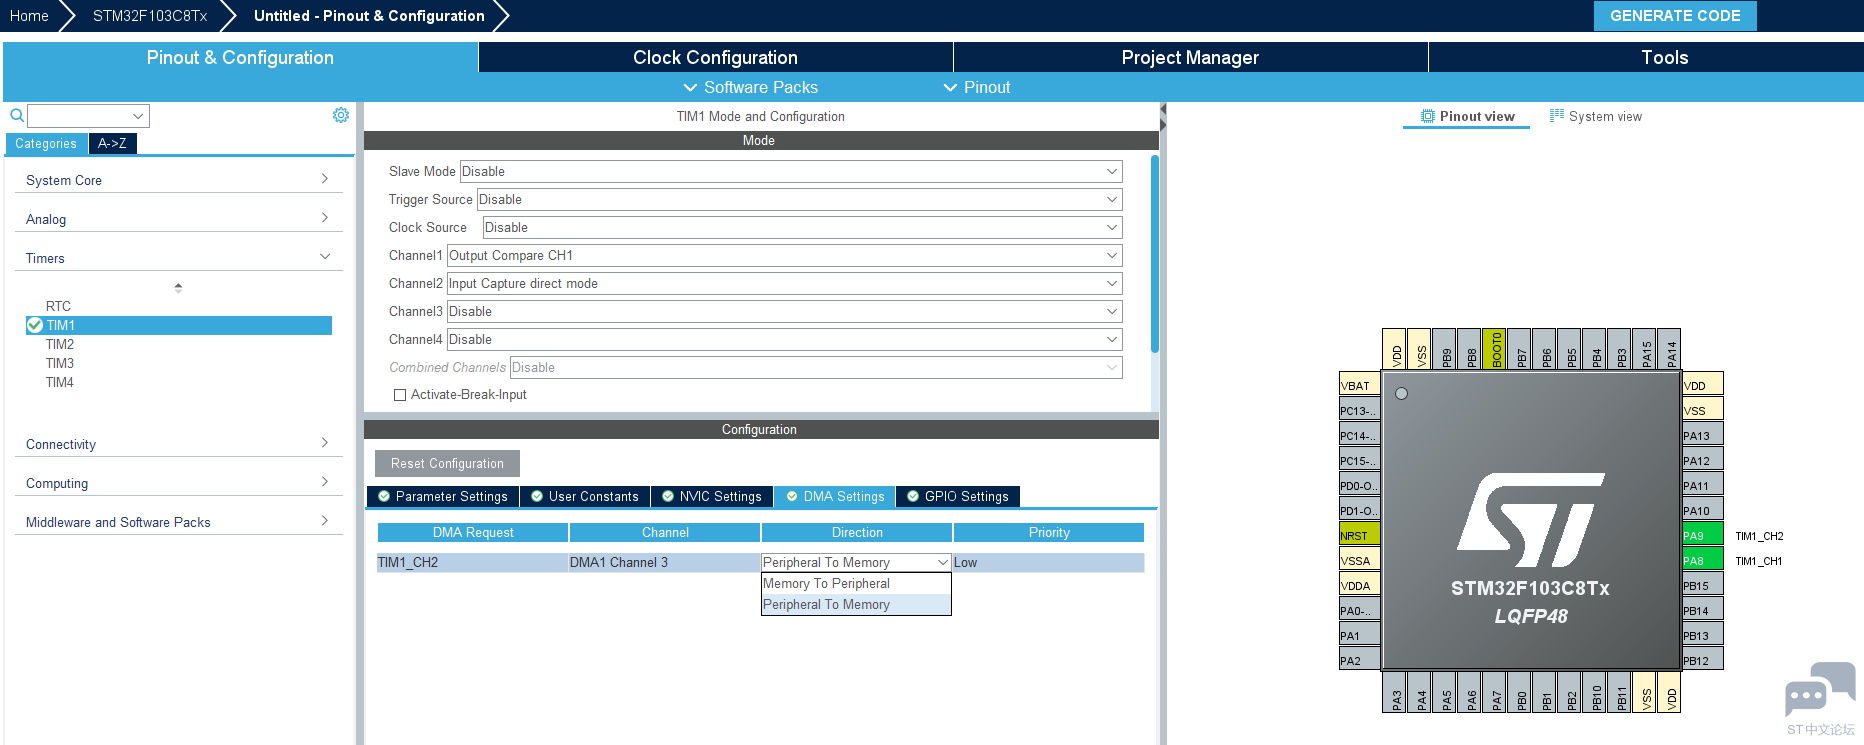This screenshot has height=745, width=1864.
Task: Choose Memory To Peripheral direction option
Action: click(x=856, y=584)
